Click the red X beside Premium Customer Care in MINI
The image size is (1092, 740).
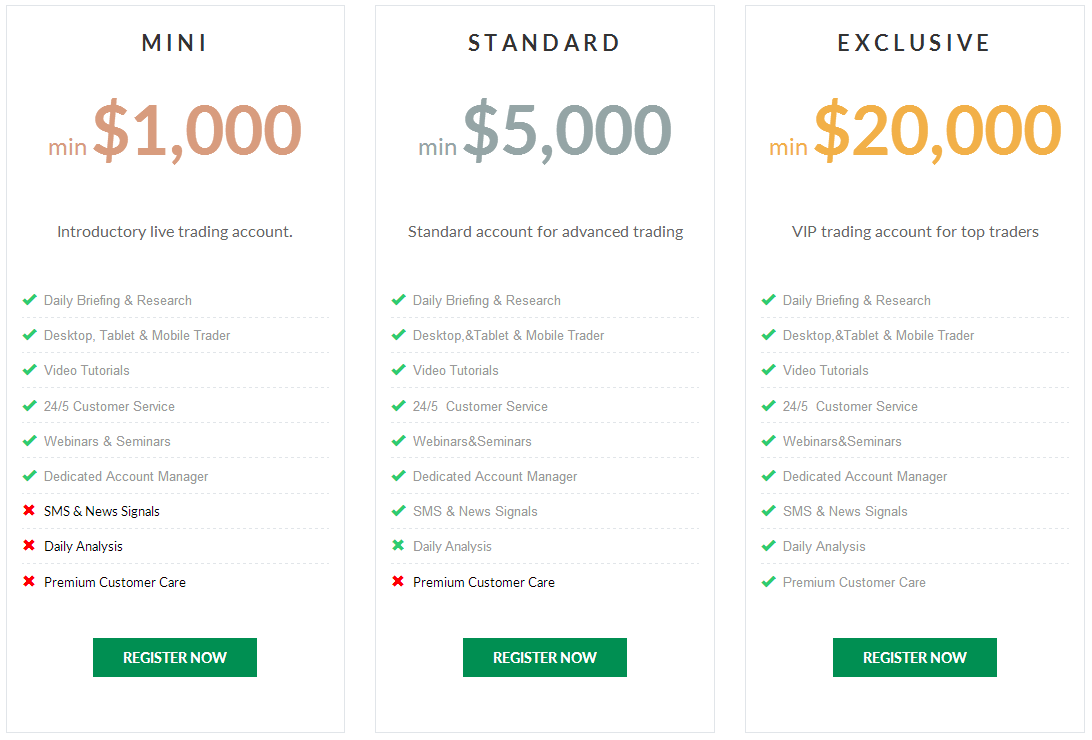(29, 581)
